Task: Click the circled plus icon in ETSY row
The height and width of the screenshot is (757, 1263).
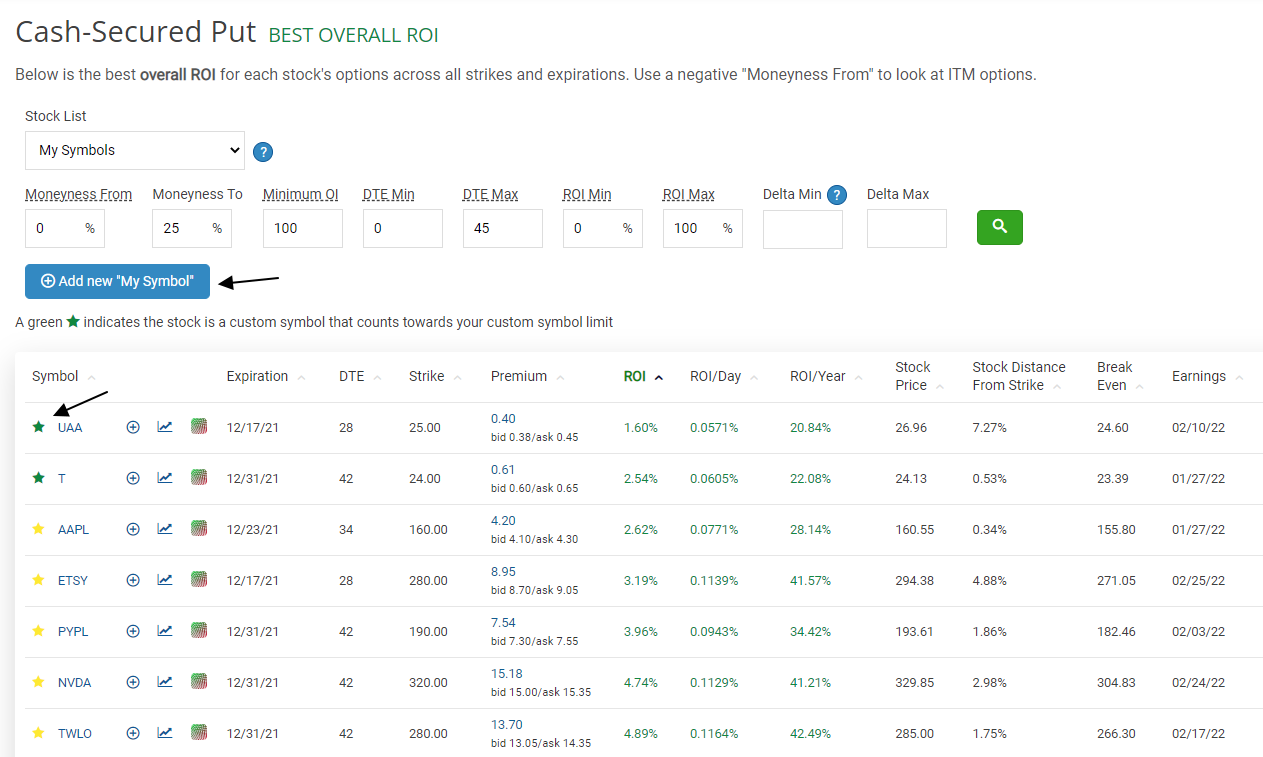Action: 133,580
